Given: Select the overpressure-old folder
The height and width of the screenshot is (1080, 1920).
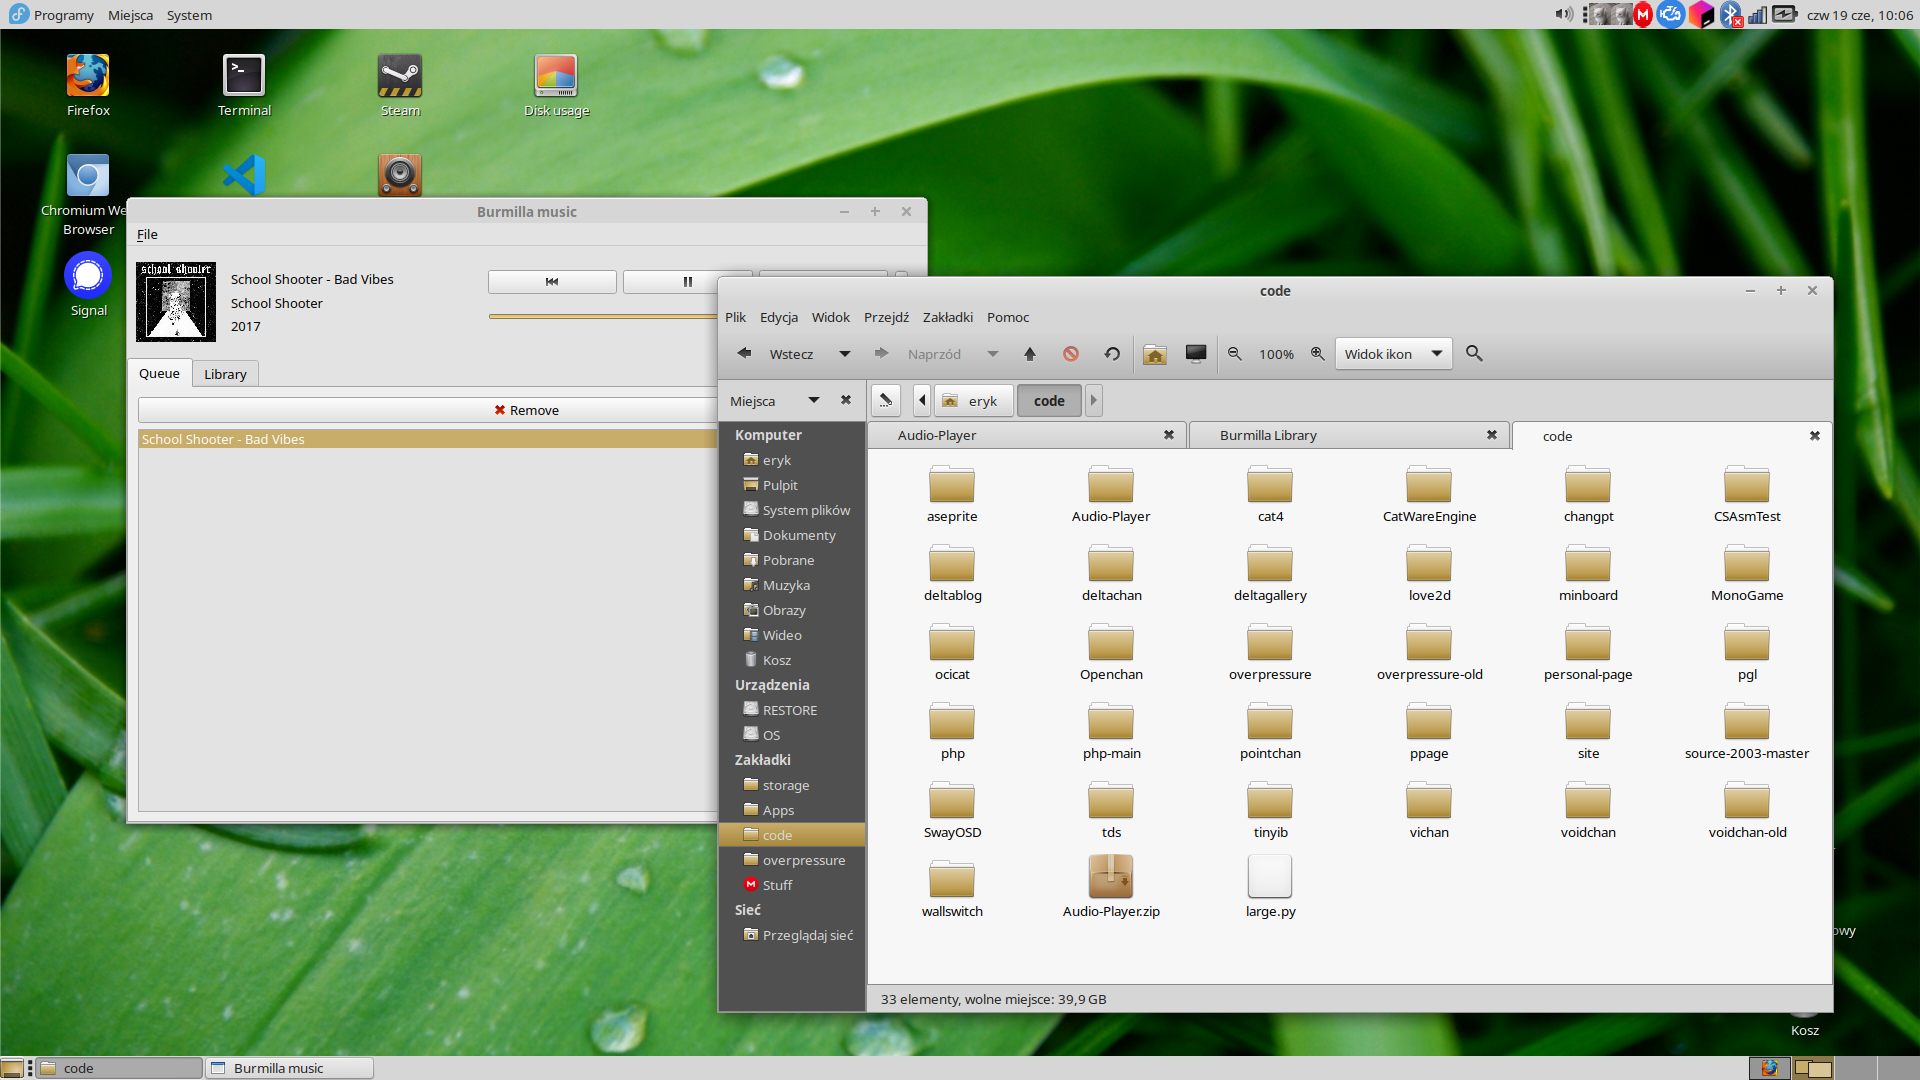Looking at the screenshot, I should click(x=1429, y=653).
